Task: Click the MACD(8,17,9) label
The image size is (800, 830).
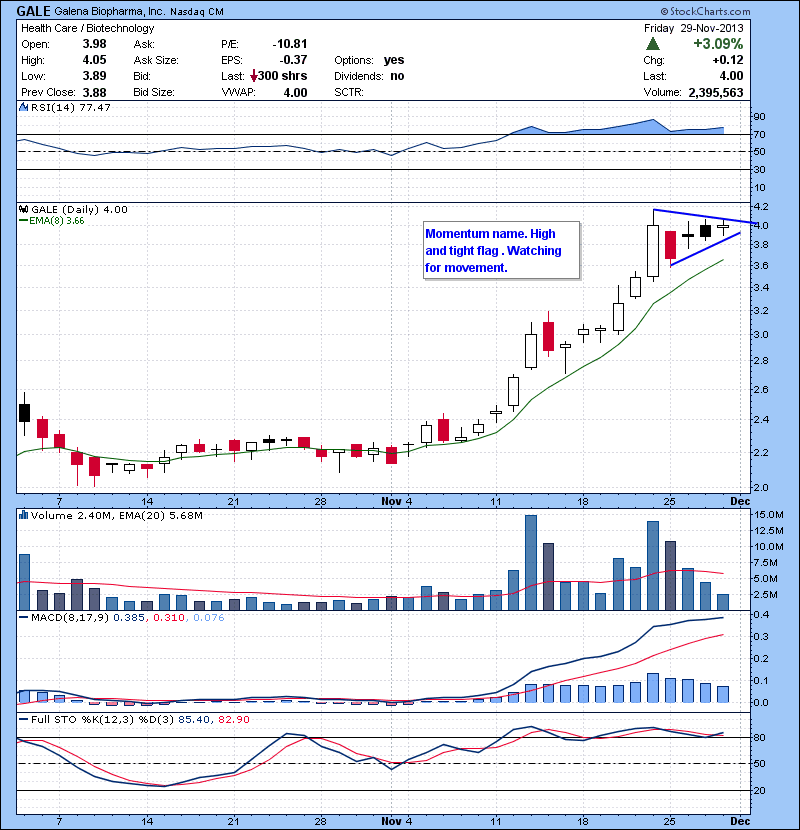Action: [70, 617]
